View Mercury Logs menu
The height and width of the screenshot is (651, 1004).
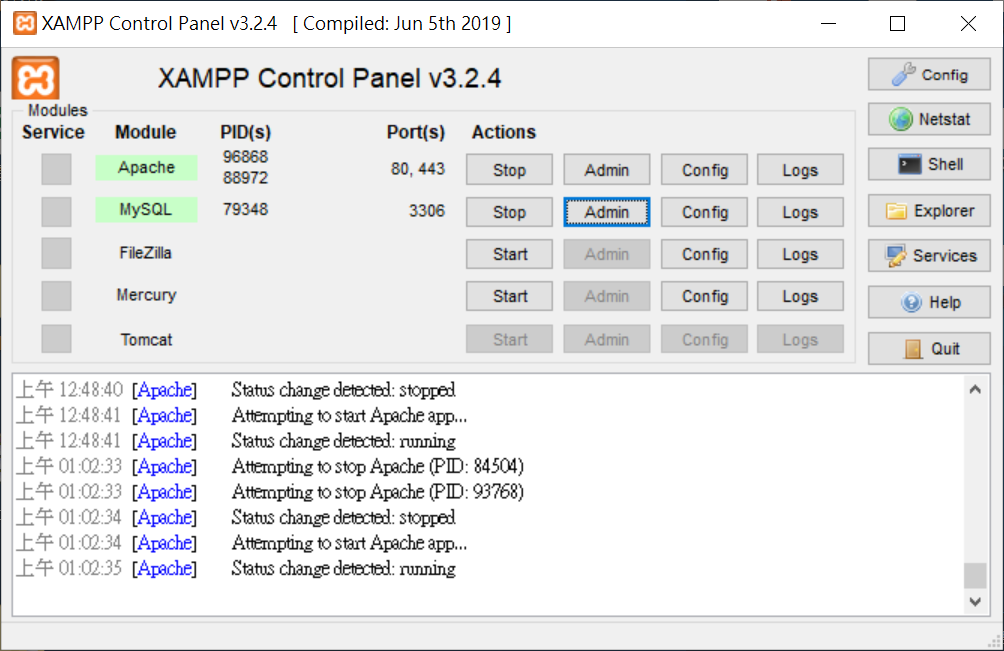coord(800,296)
